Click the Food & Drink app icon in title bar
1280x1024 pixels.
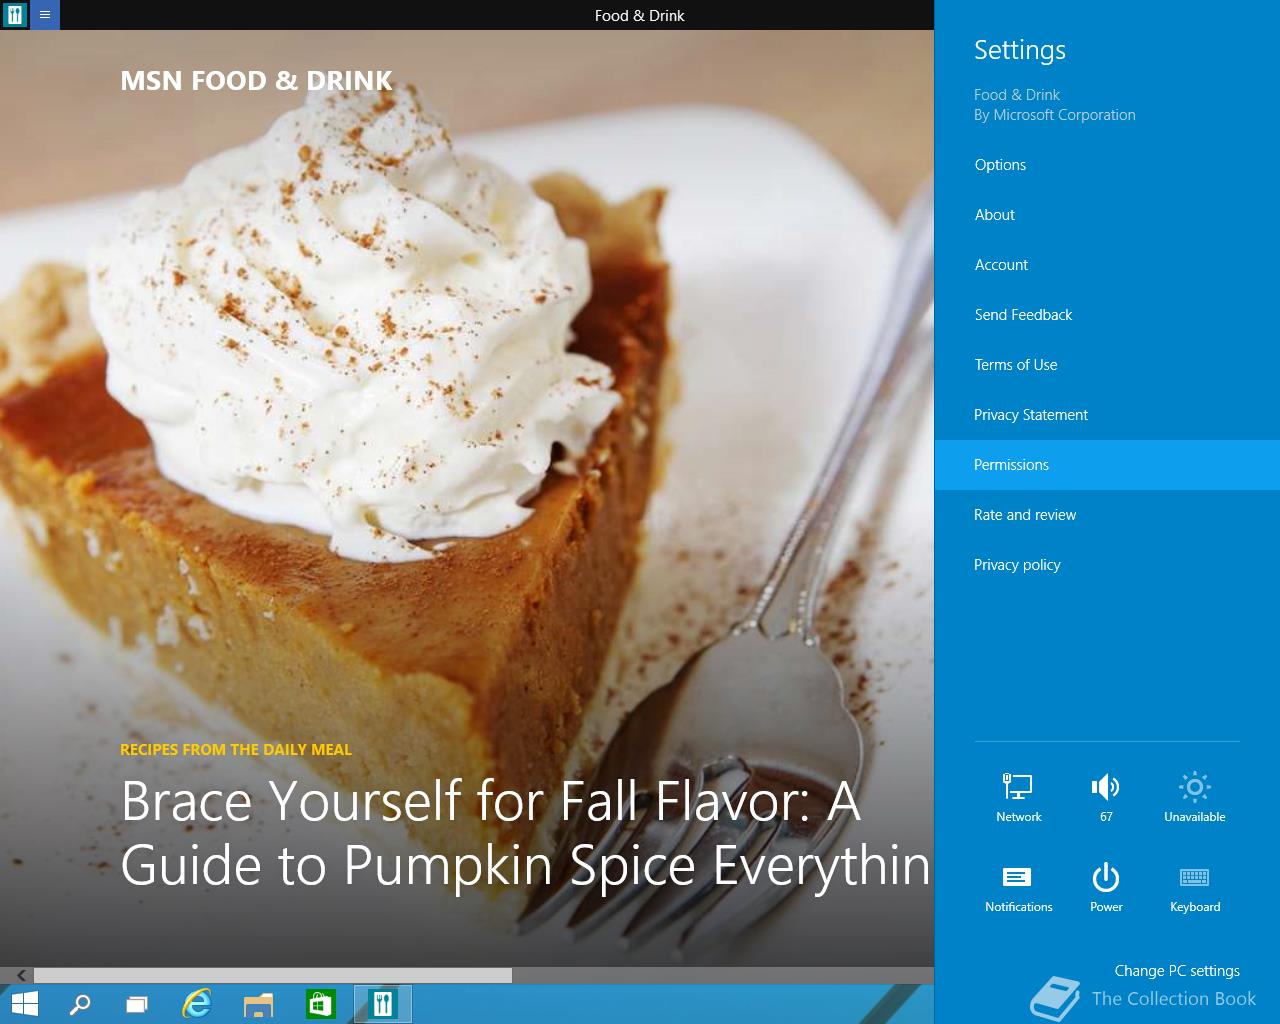tap(15, 15)
